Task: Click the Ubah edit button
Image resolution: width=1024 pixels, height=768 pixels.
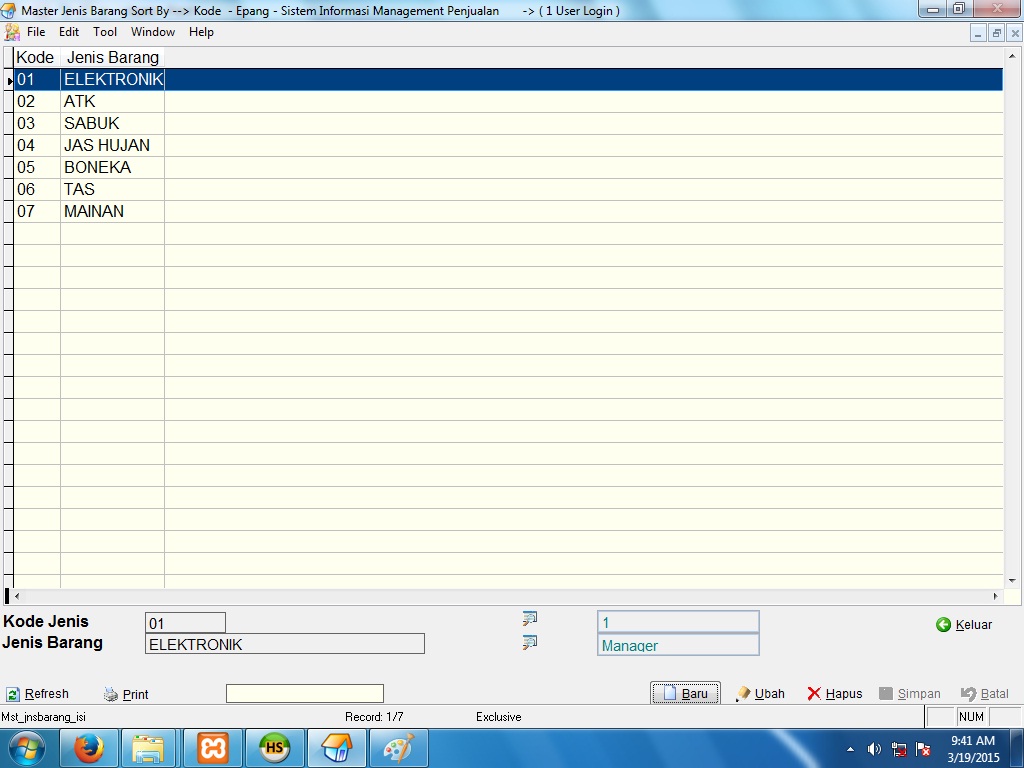Action: point(760,694)
